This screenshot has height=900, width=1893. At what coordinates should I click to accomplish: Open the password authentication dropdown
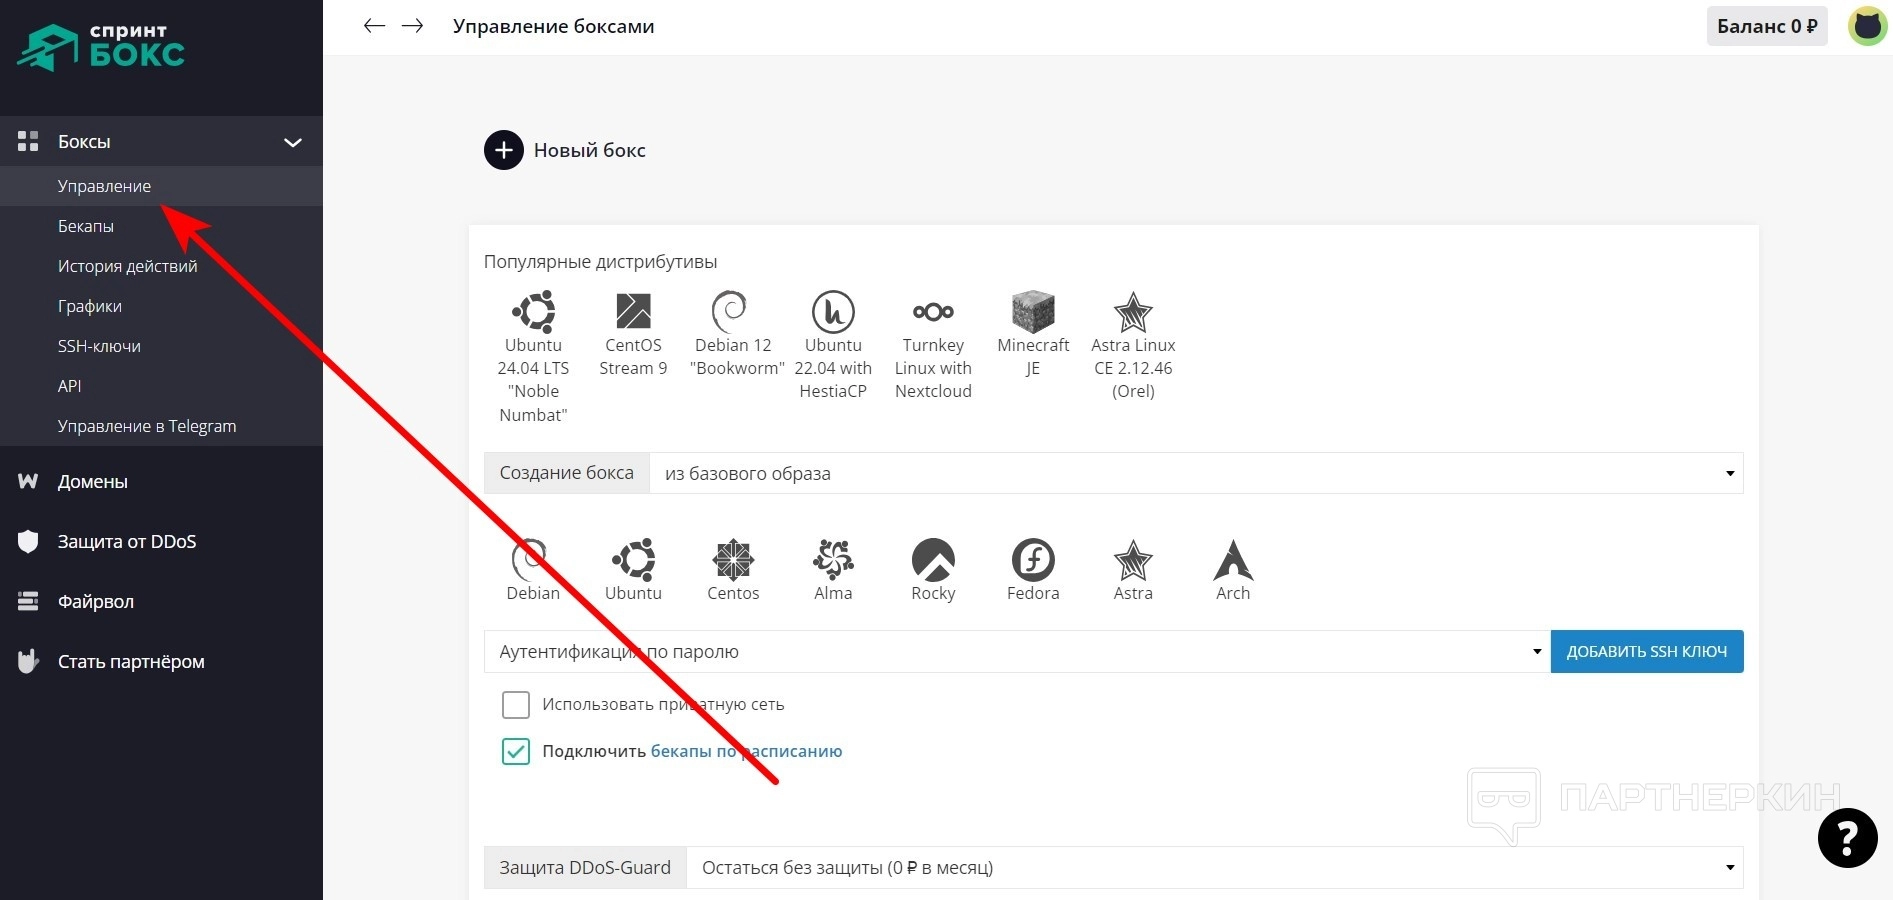1016,652
